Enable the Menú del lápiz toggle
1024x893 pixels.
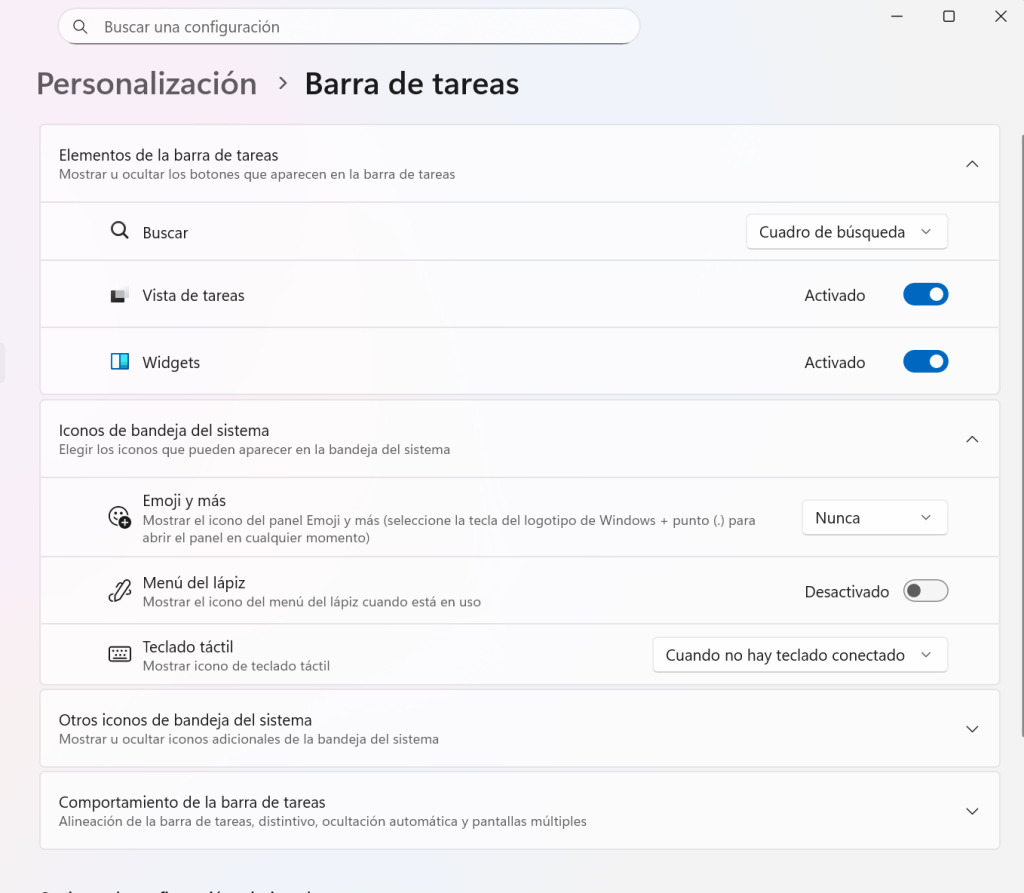tap(925, 591)
